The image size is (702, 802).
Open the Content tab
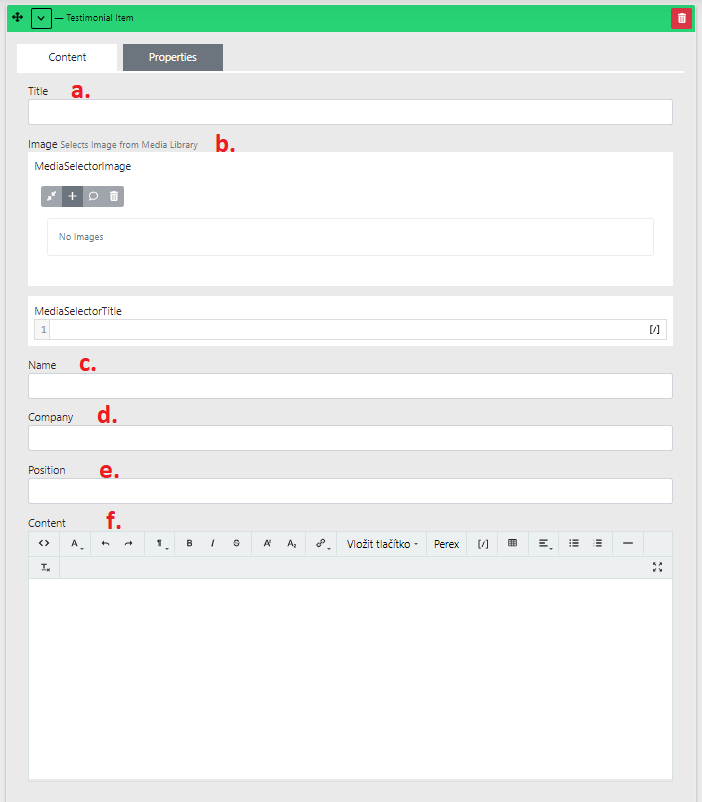(x=67, y=58)
